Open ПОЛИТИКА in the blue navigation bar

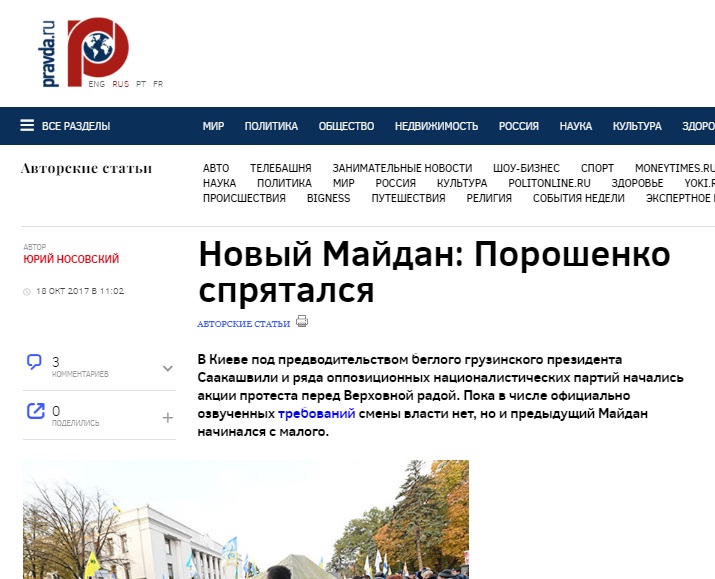(x=271, y=126)
